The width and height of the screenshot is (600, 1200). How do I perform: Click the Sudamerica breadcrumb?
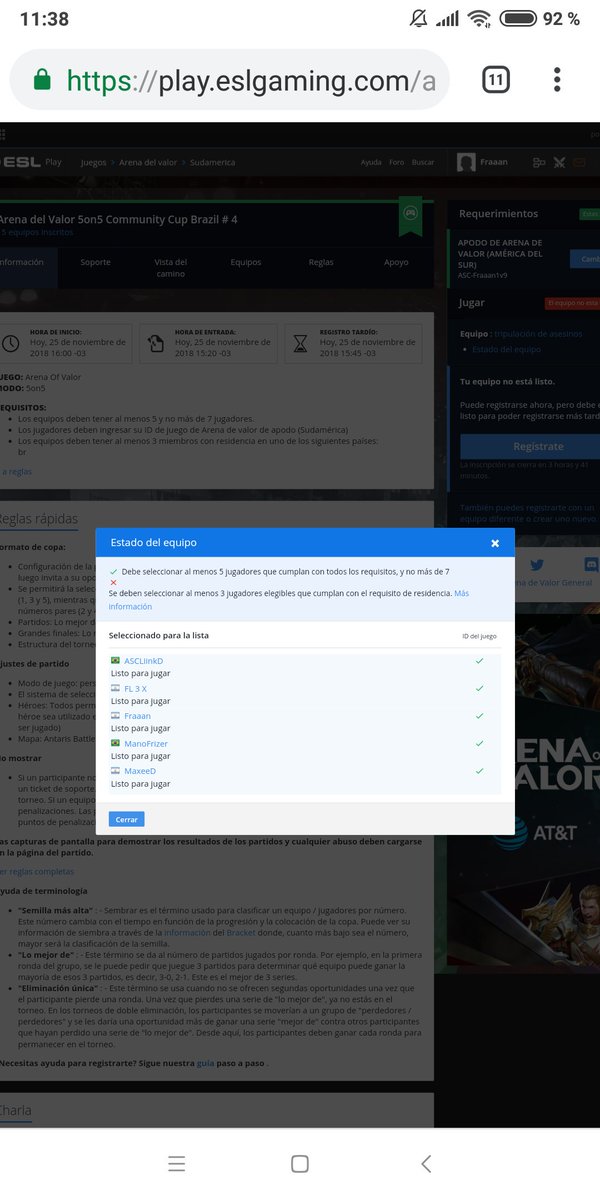click(213, 162)
